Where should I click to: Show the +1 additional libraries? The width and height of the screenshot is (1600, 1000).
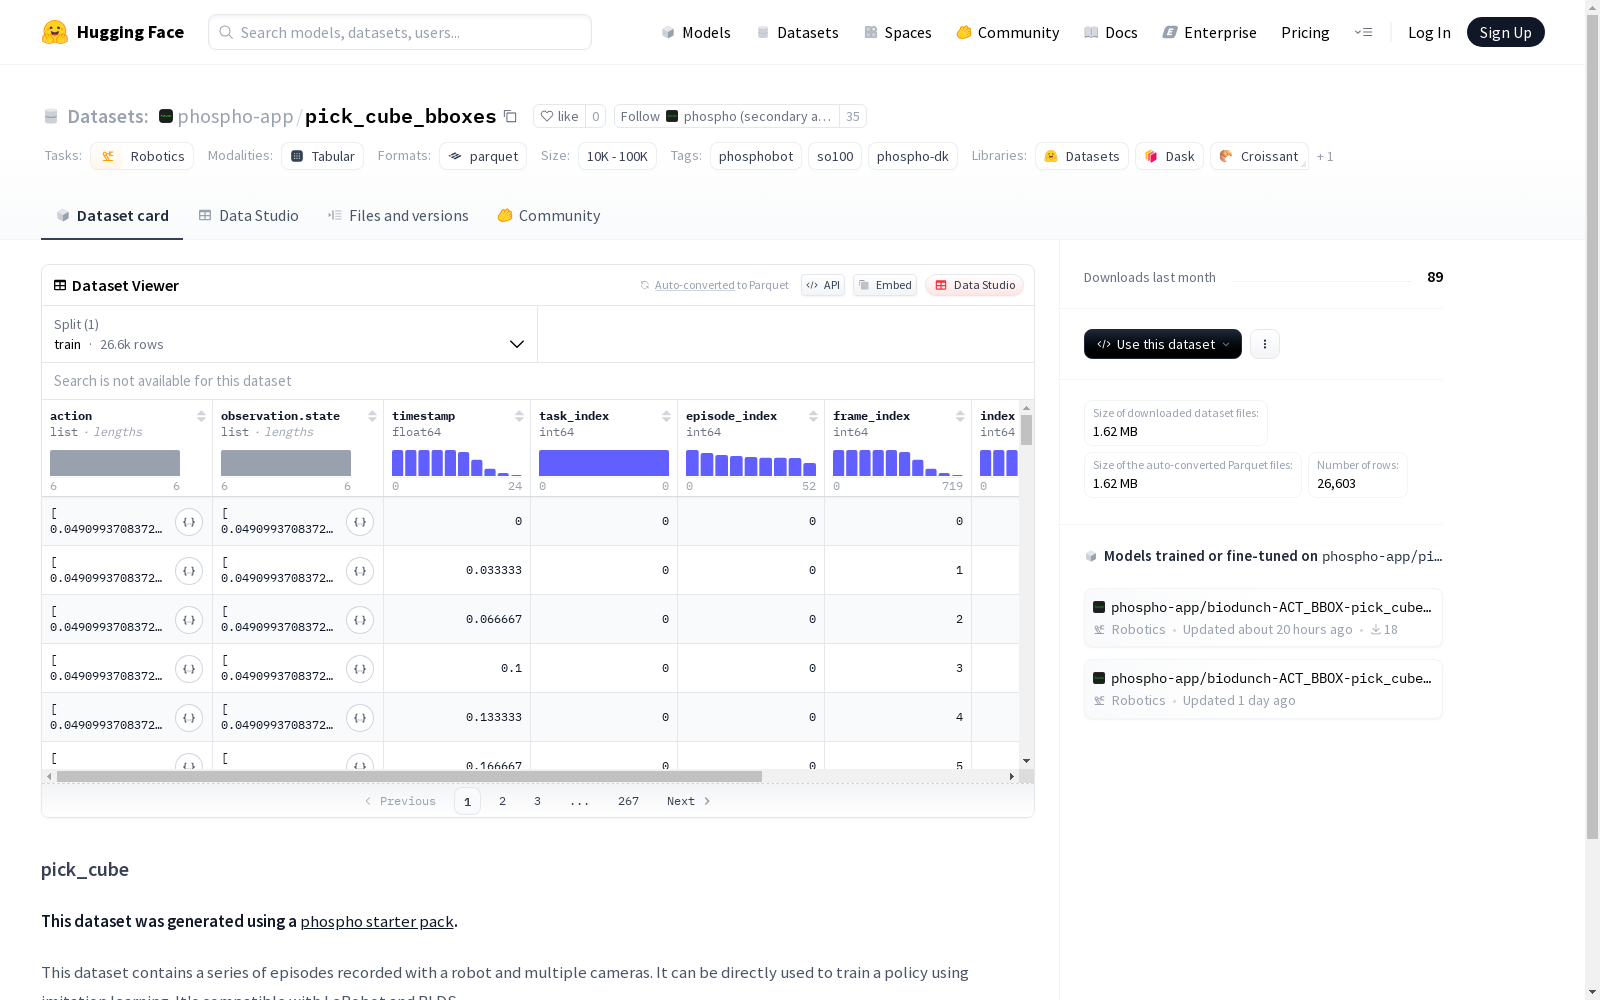pyautogui.click(x=1325, y=156)
